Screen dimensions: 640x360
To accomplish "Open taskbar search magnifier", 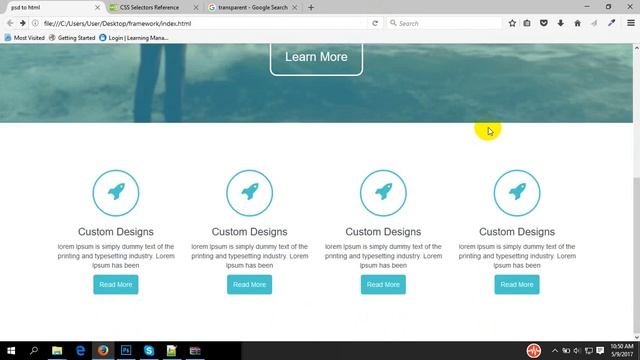I will tap(34, 351).
